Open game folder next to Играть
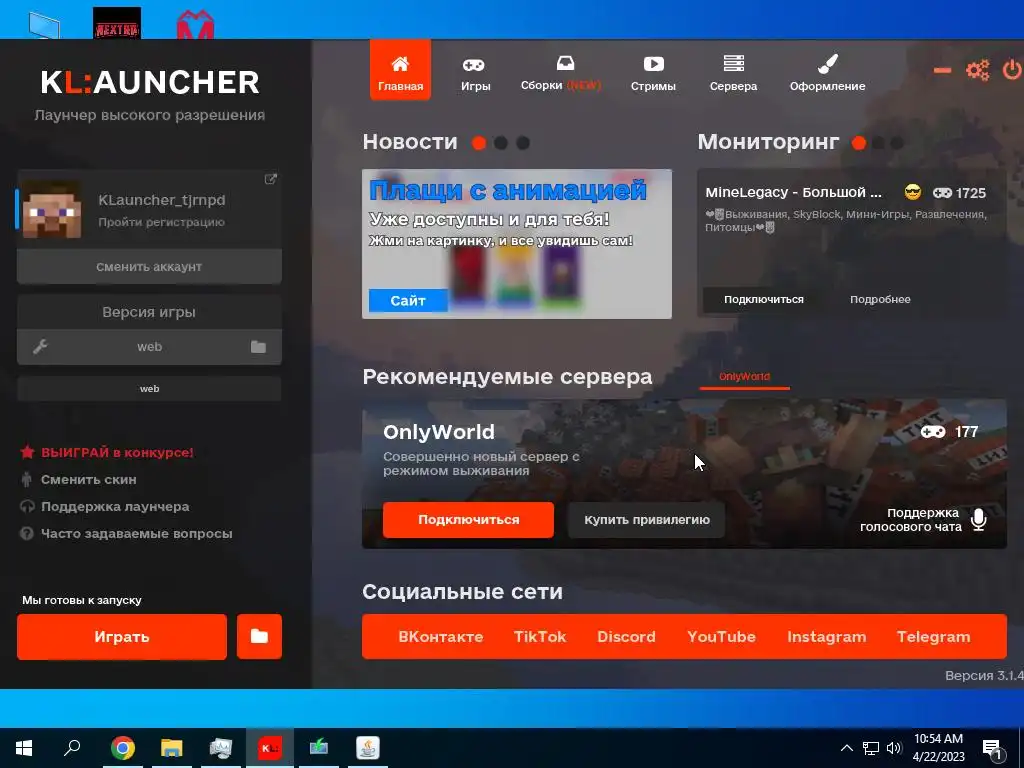 pyautogui.click(x=259, y=637)
